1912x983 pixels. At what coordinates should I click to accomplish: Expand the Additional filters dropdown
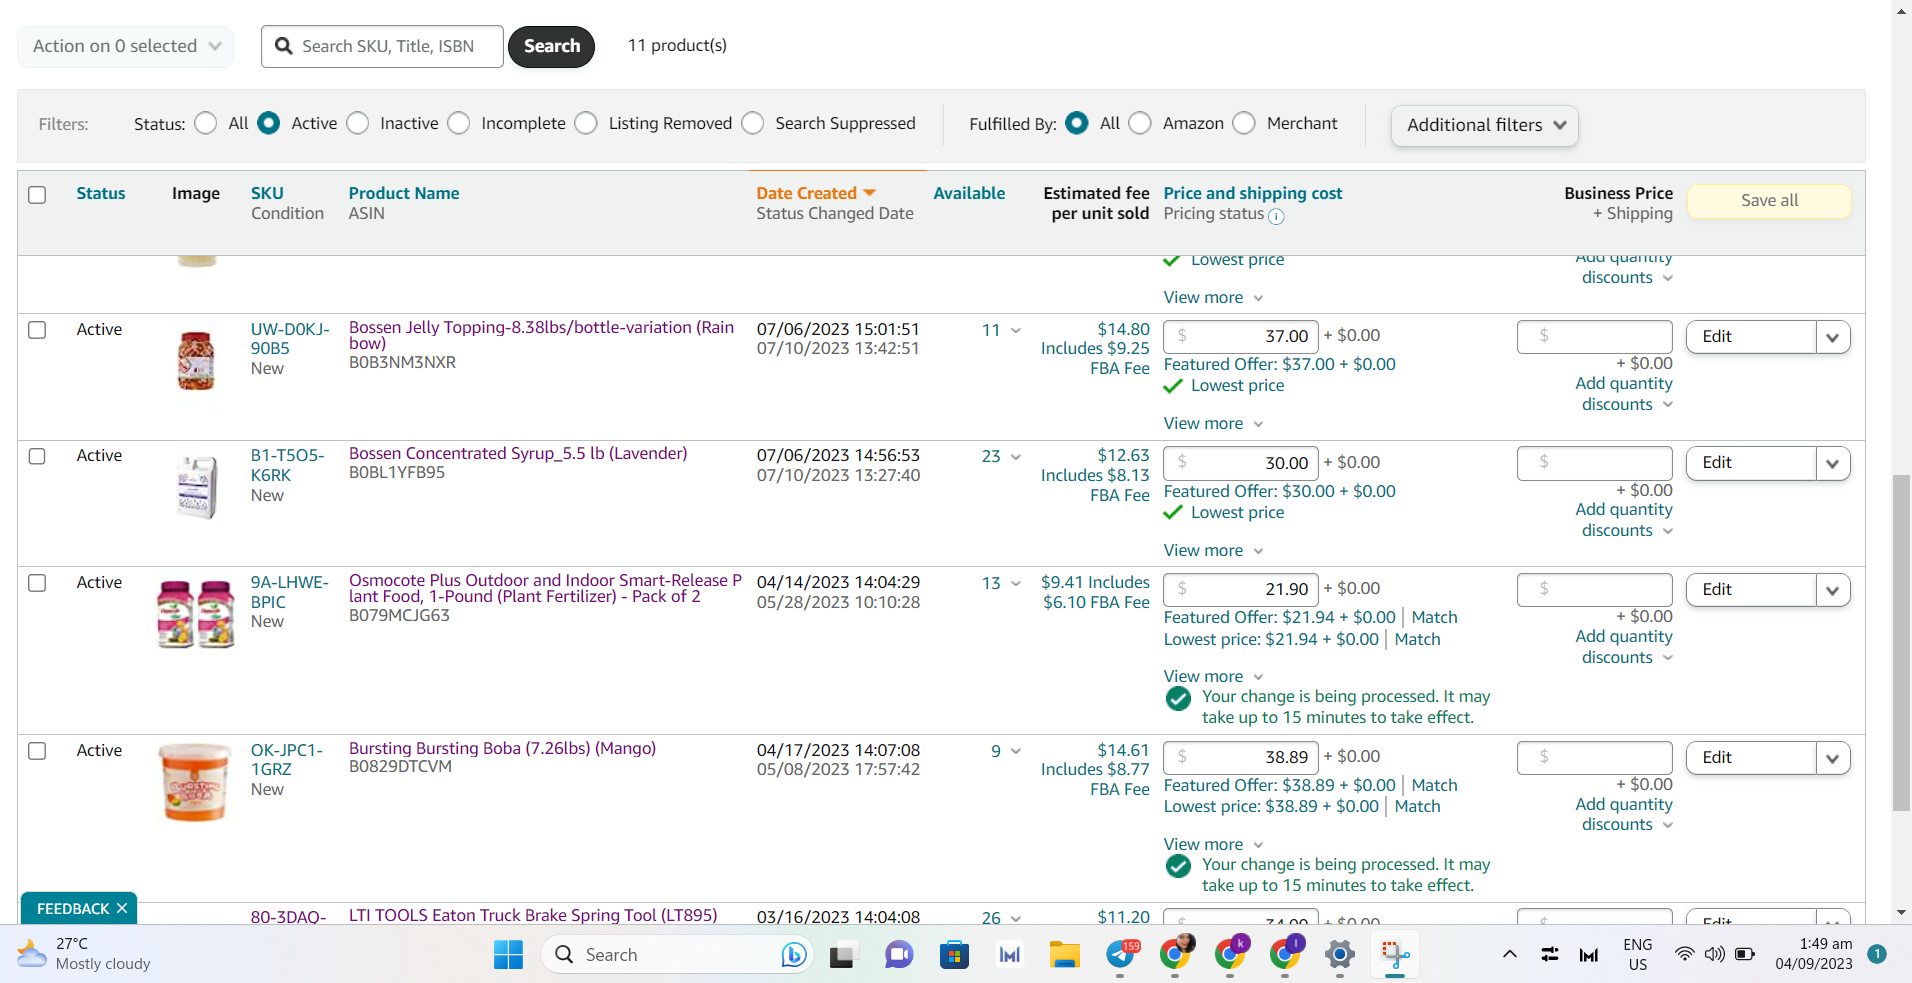coord(1485,125)
